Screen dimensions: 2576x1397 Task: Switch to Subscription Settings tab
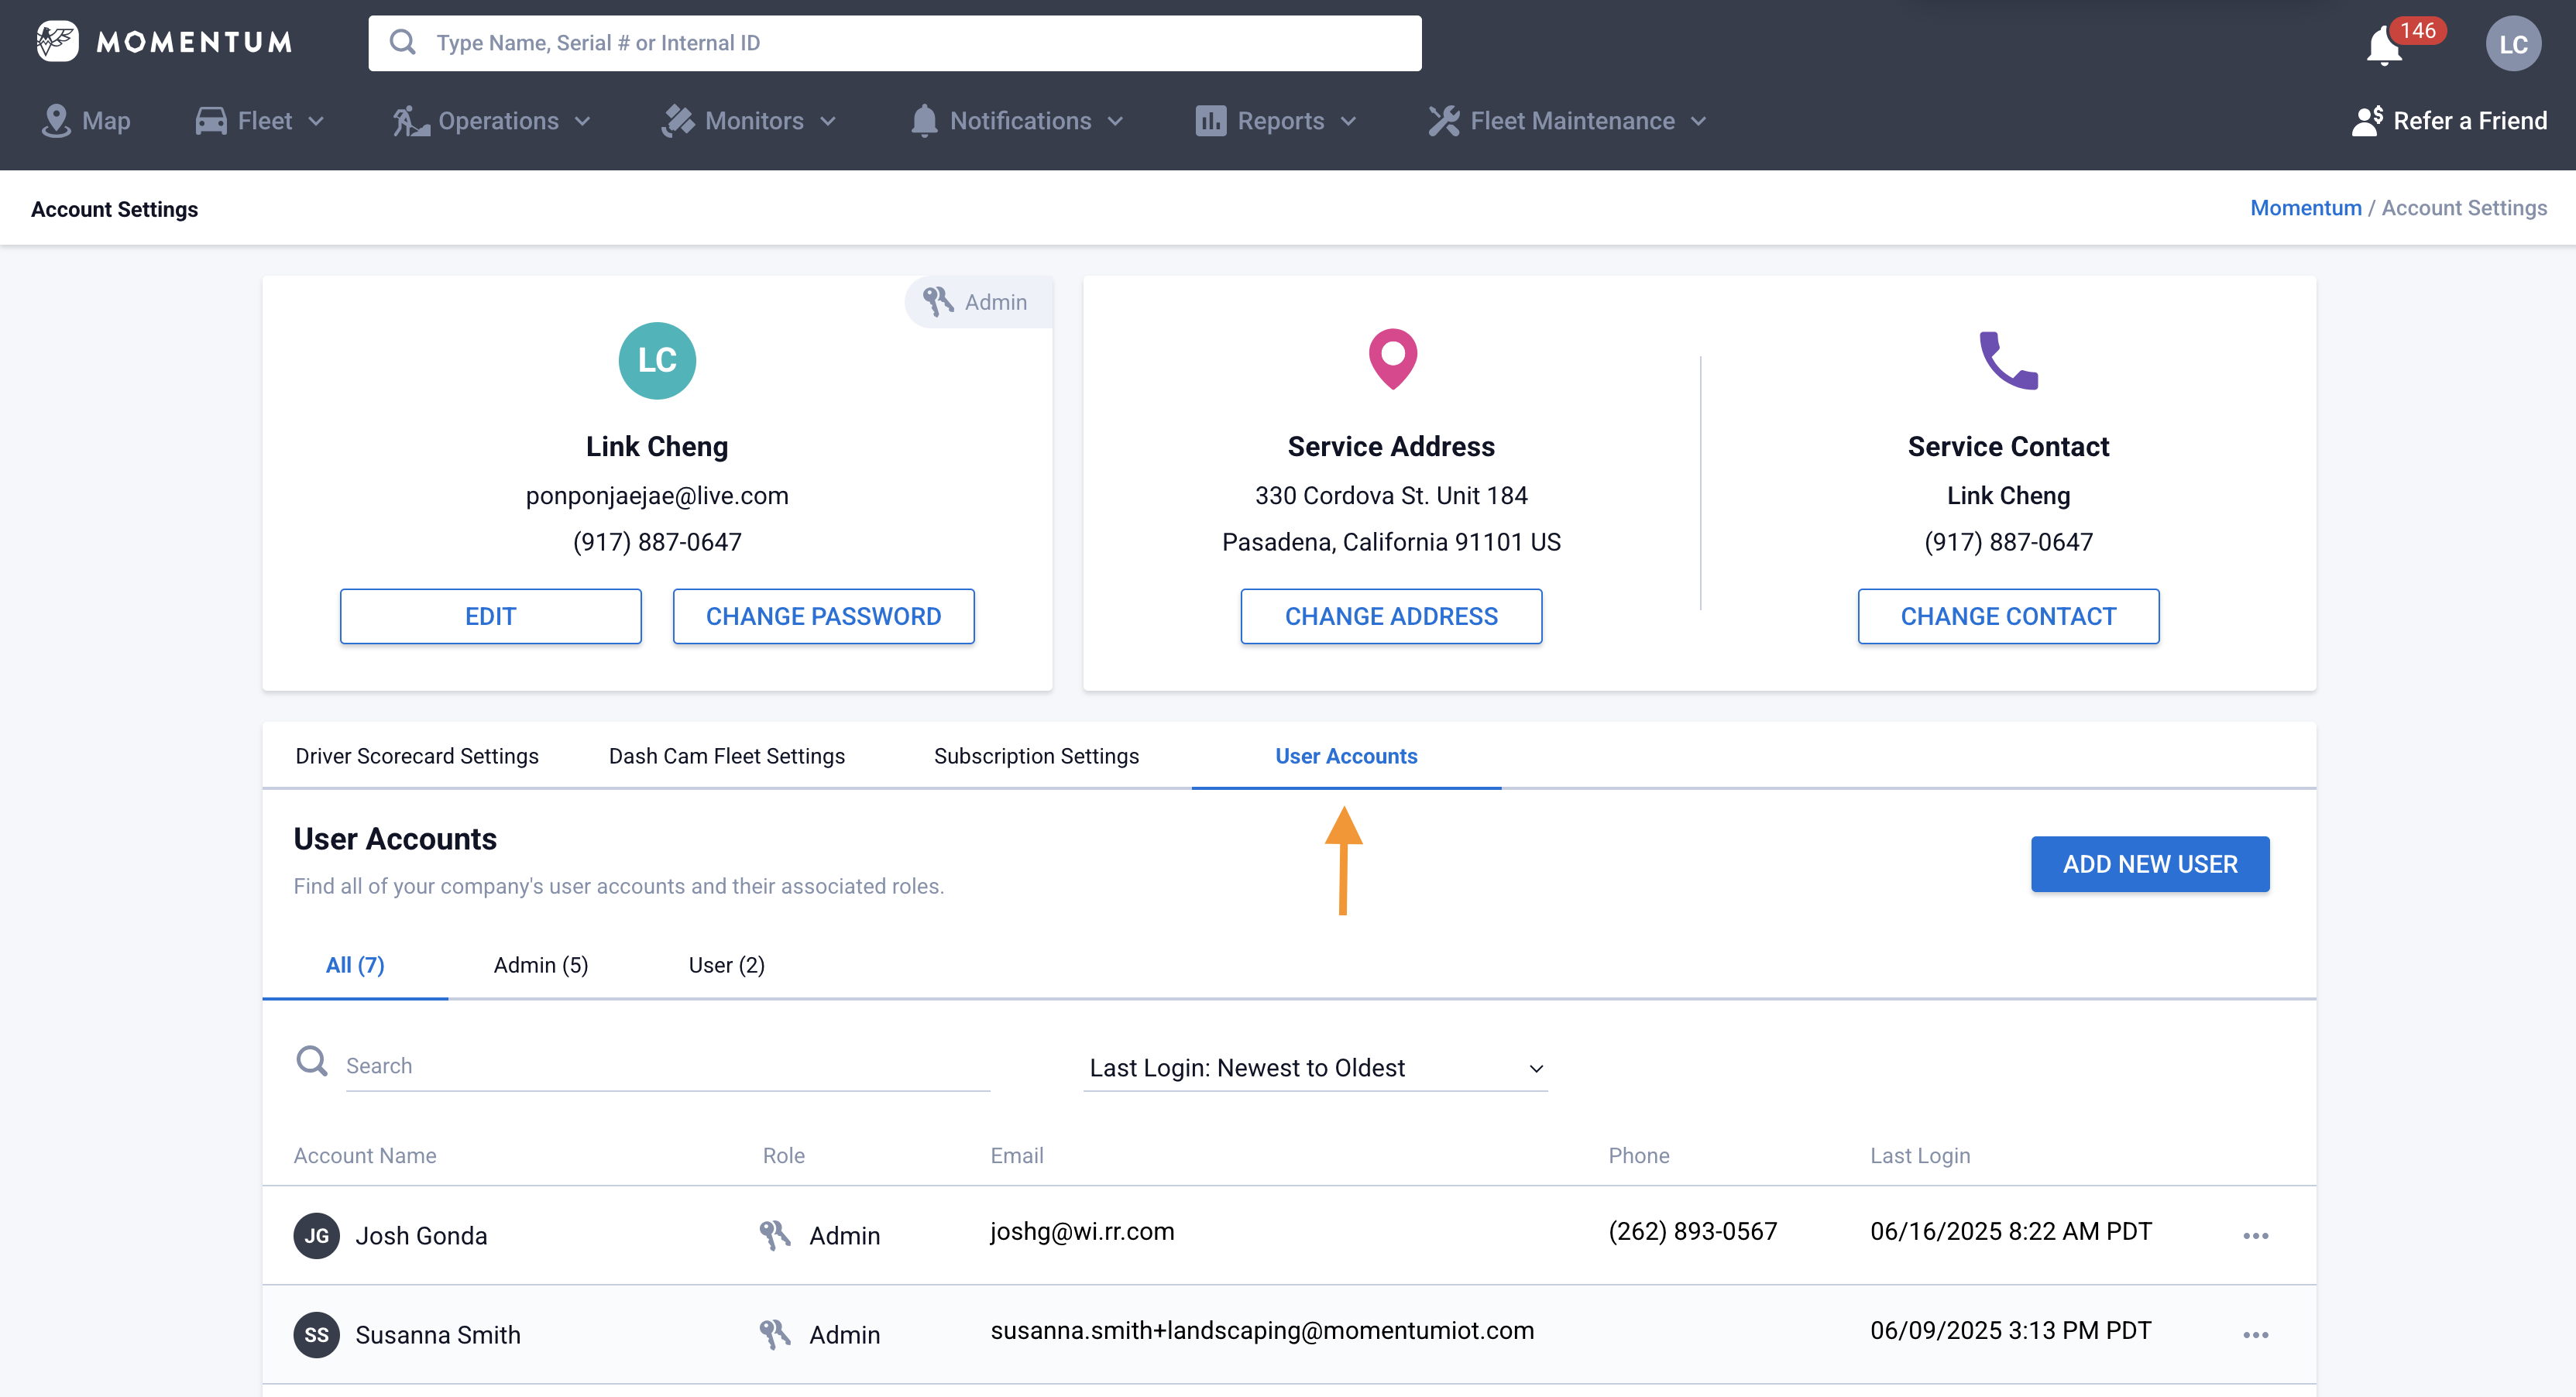coord(1036,756)
